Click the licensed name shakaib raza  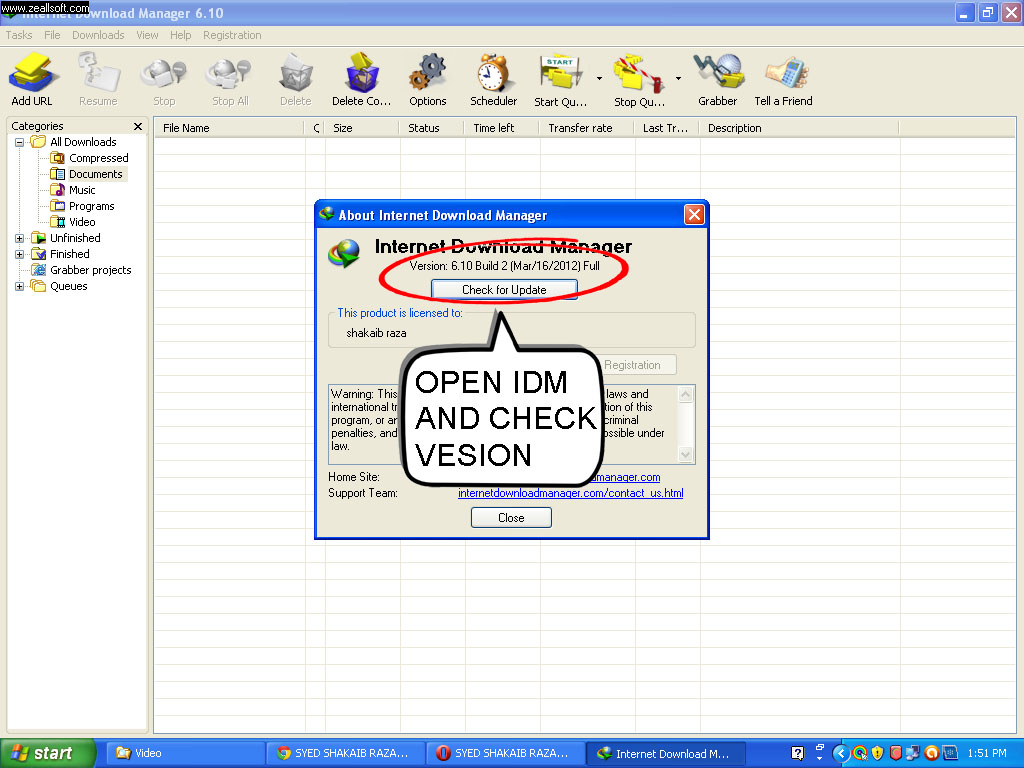(x=376, y=333)
